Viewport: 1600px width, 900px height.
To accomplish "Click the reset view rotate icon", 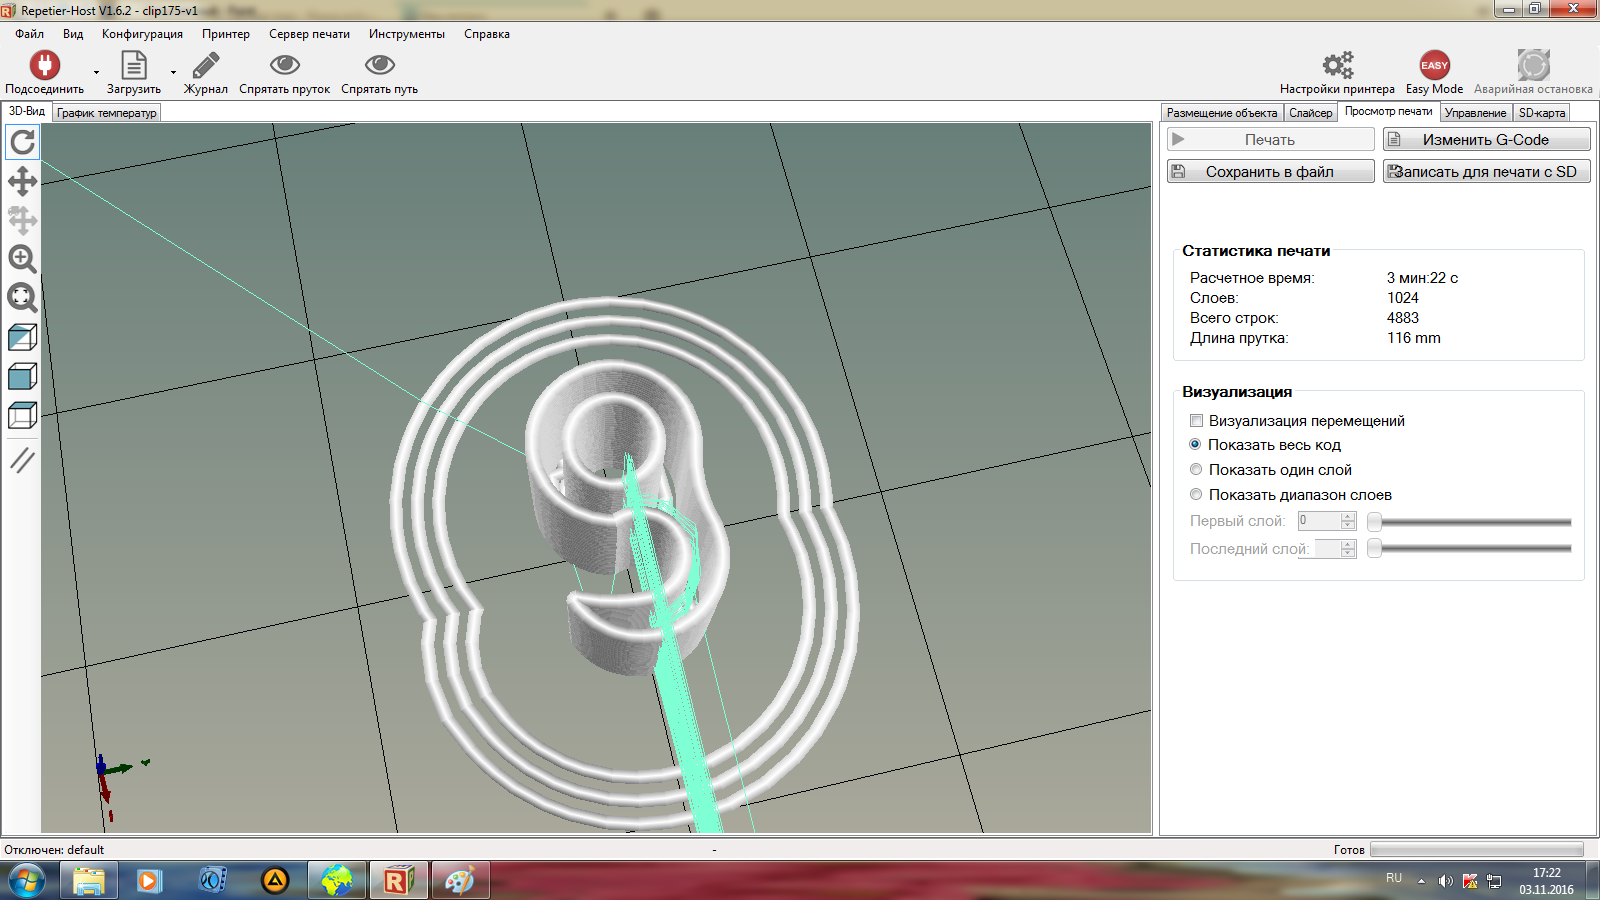I will pyautogui.click(x=22, y=143).
